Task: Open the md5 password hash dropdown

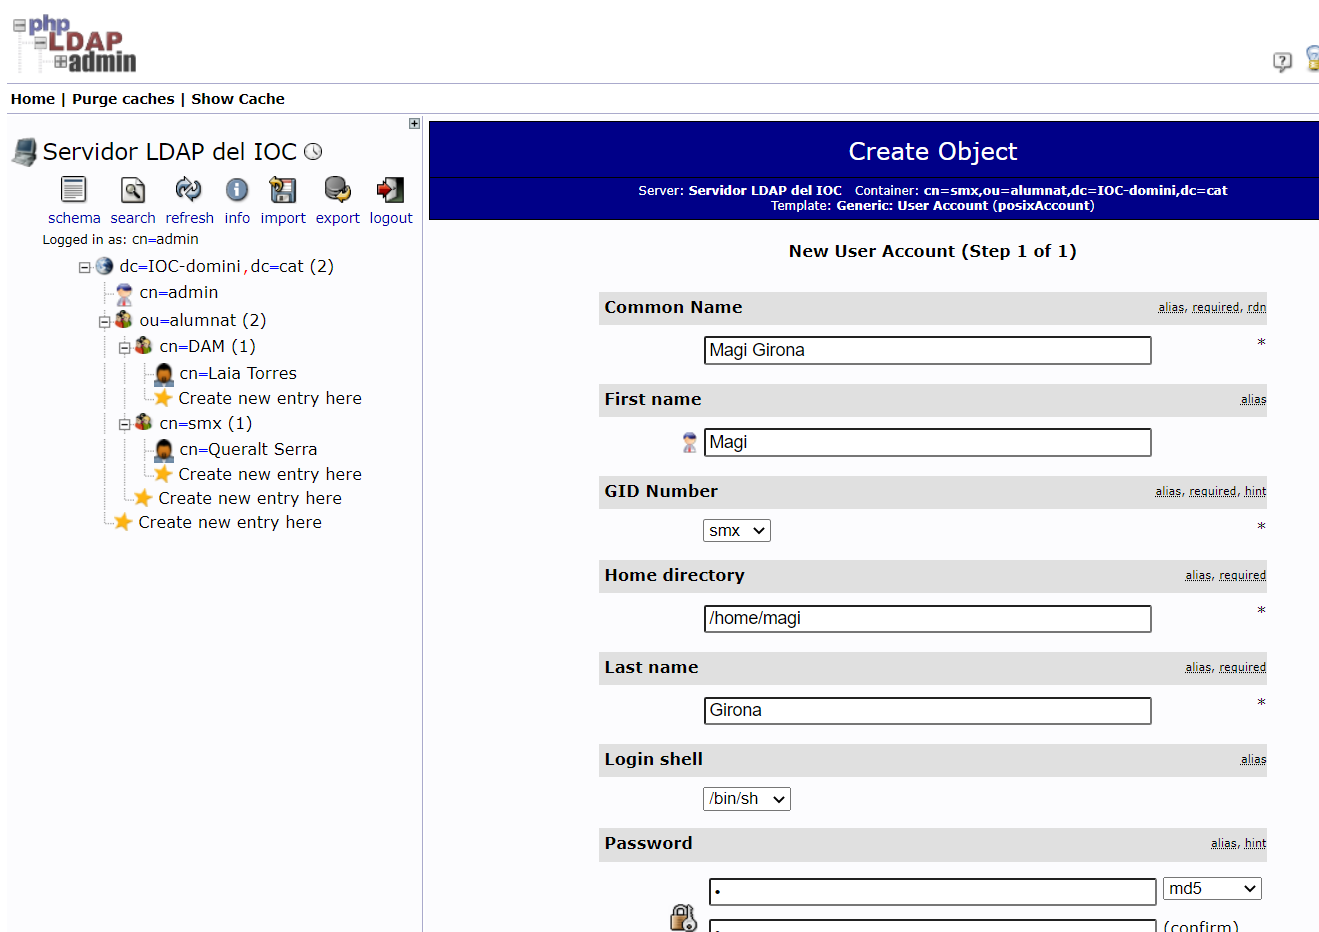Action: click(x=1211, y=889)
